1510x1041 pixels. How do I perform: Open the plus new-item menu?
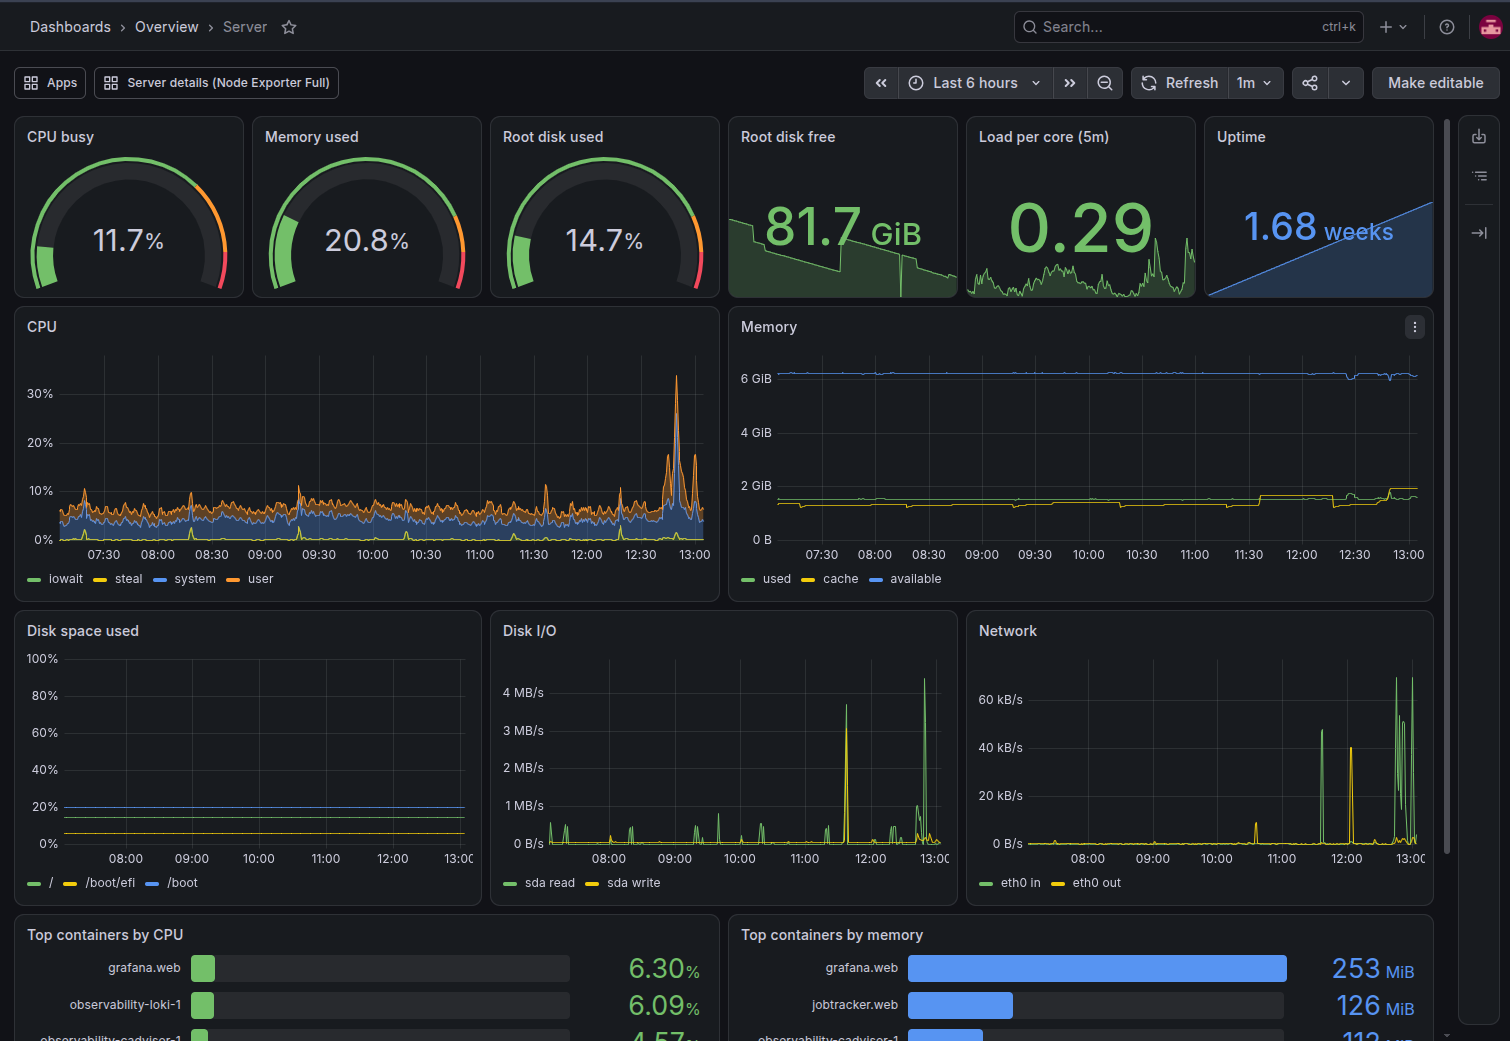[x=1393, y=27]
